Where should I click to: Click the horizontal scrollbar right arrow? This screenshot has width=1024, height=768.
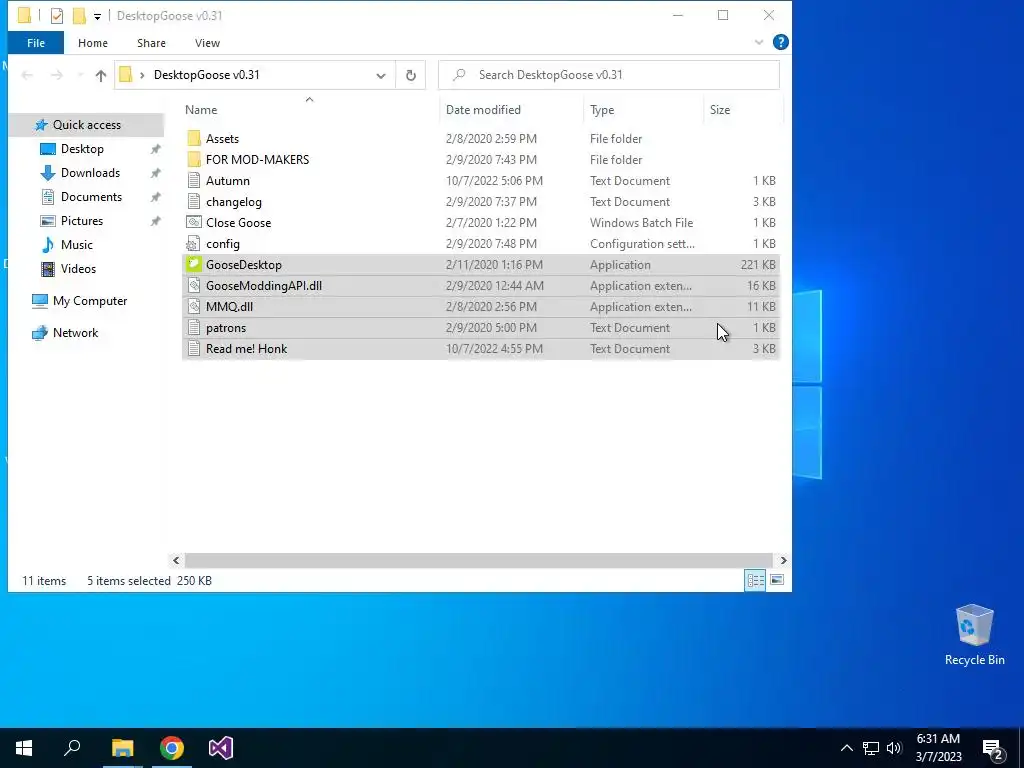(x=784, y=560)
